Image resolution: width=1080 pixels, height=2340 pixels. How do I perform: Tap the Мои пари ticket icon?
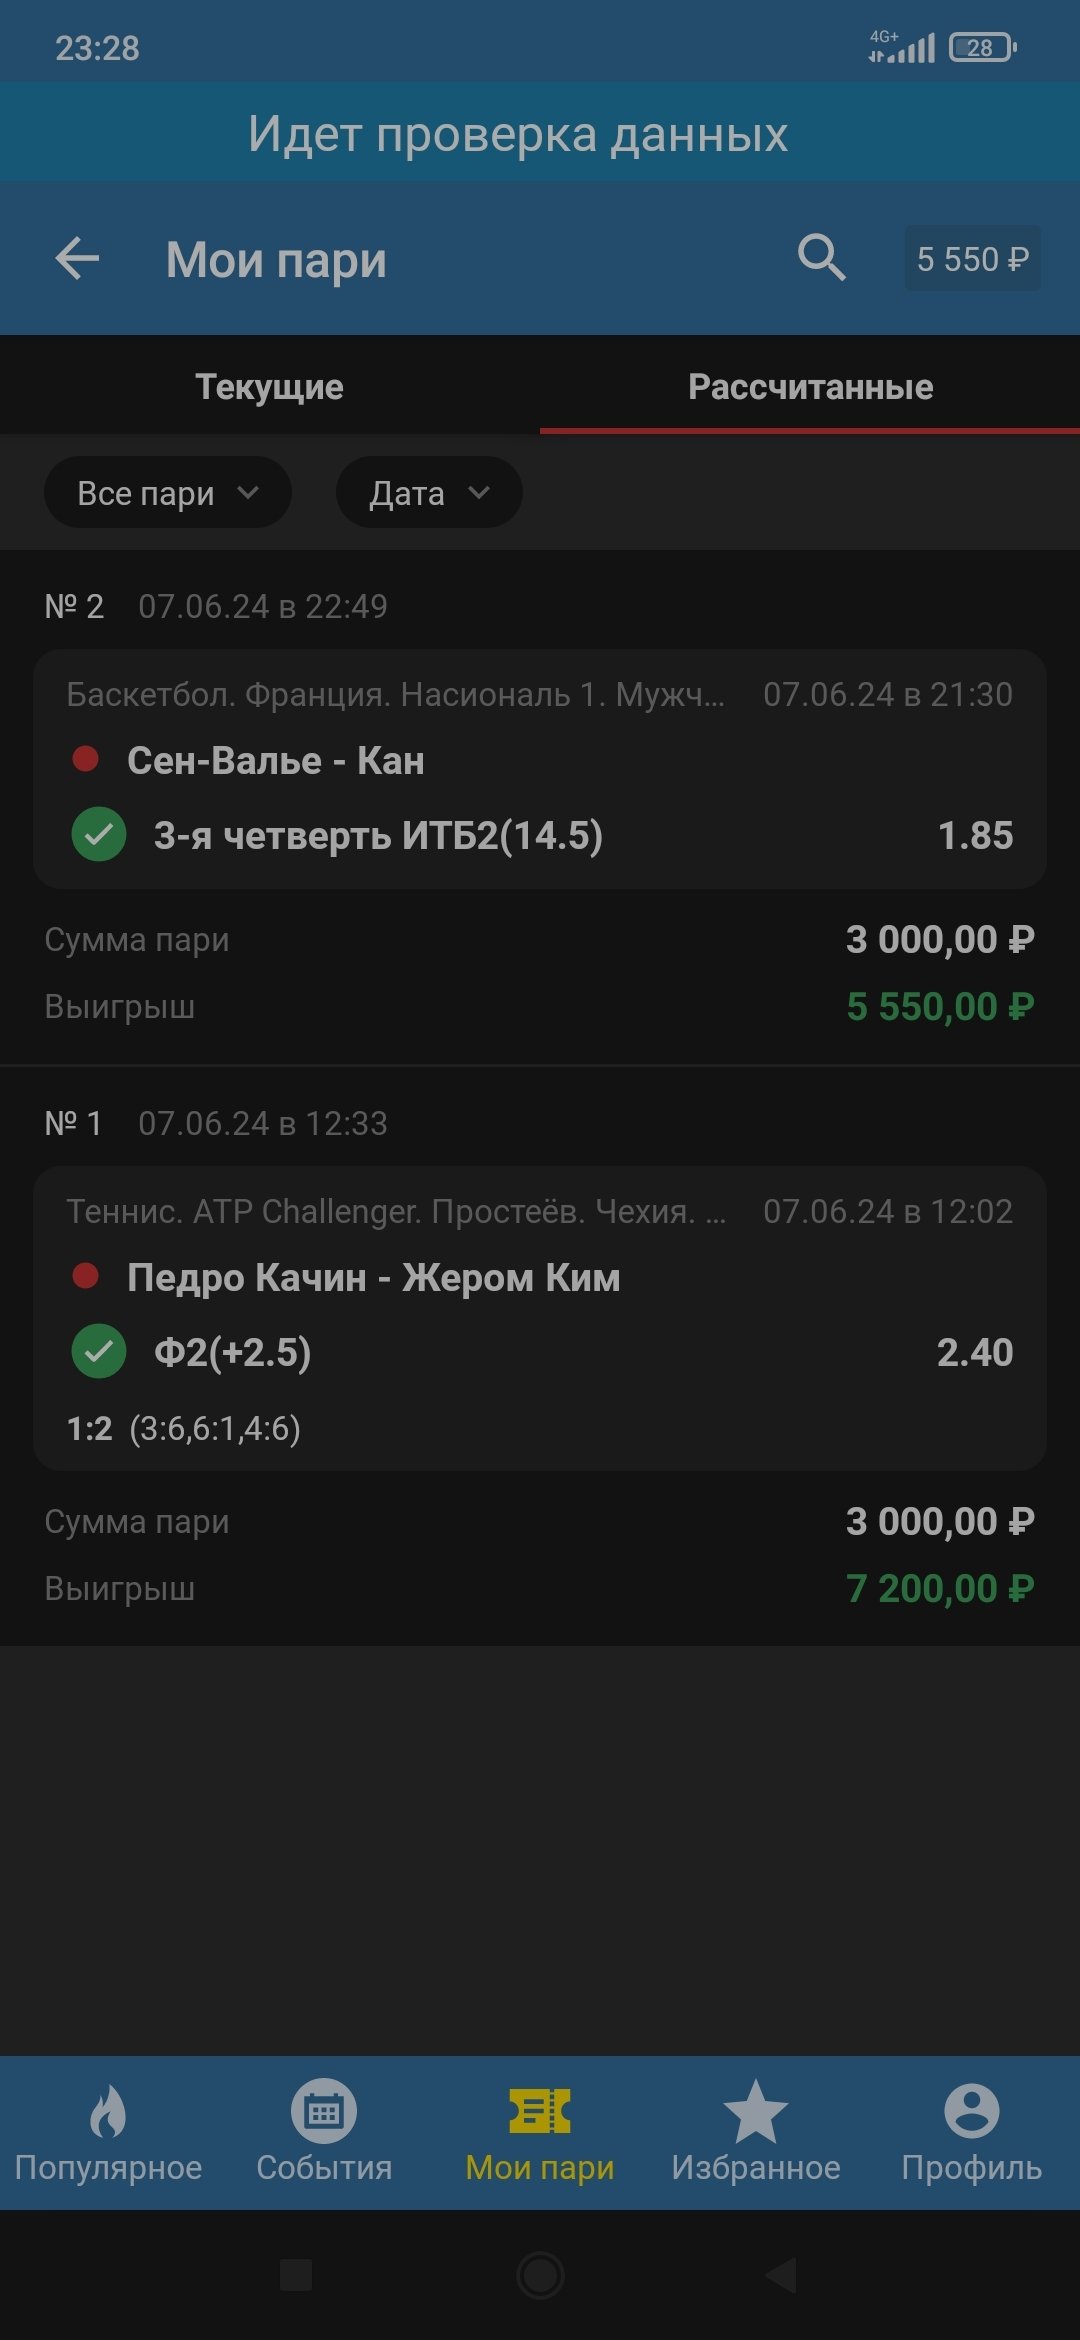click(540, 2111)
